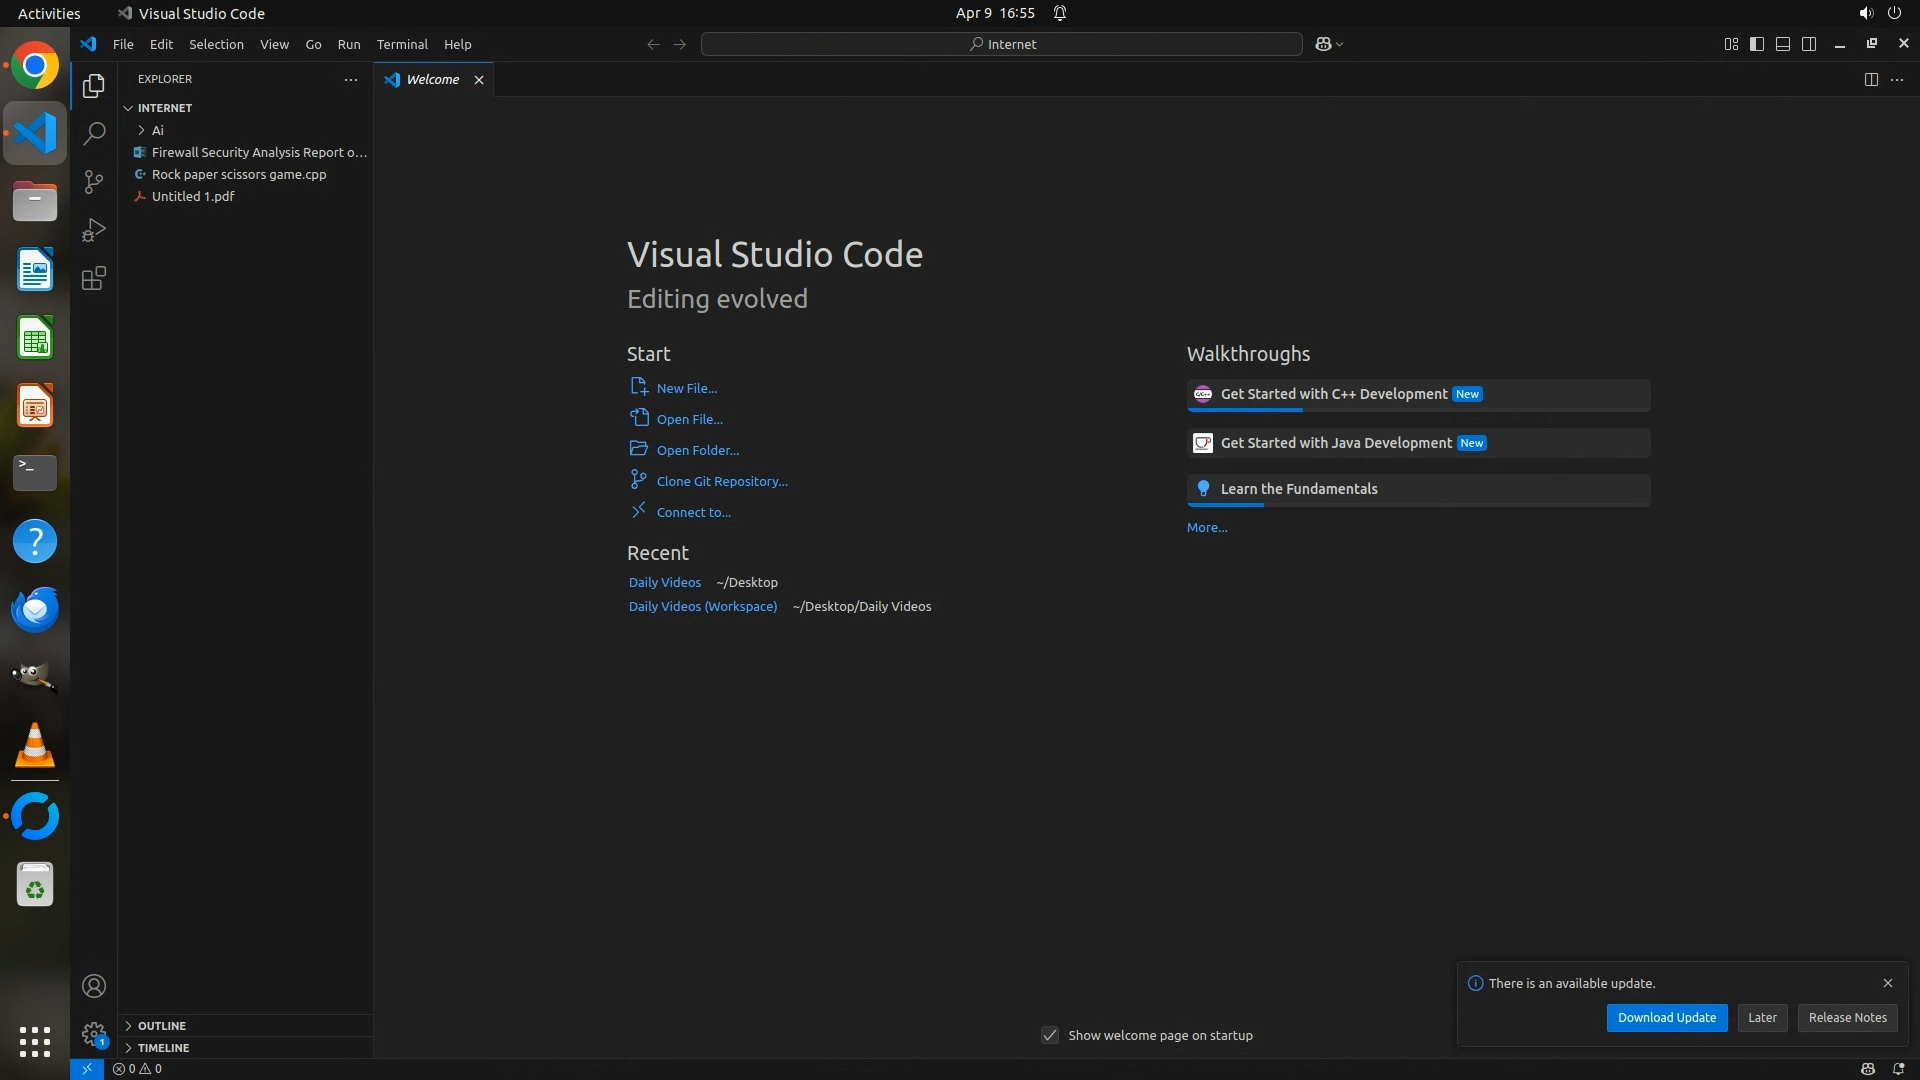Toggle the bottom panel layout button
This screenshot has height=1080, width=1920.
1783,44
